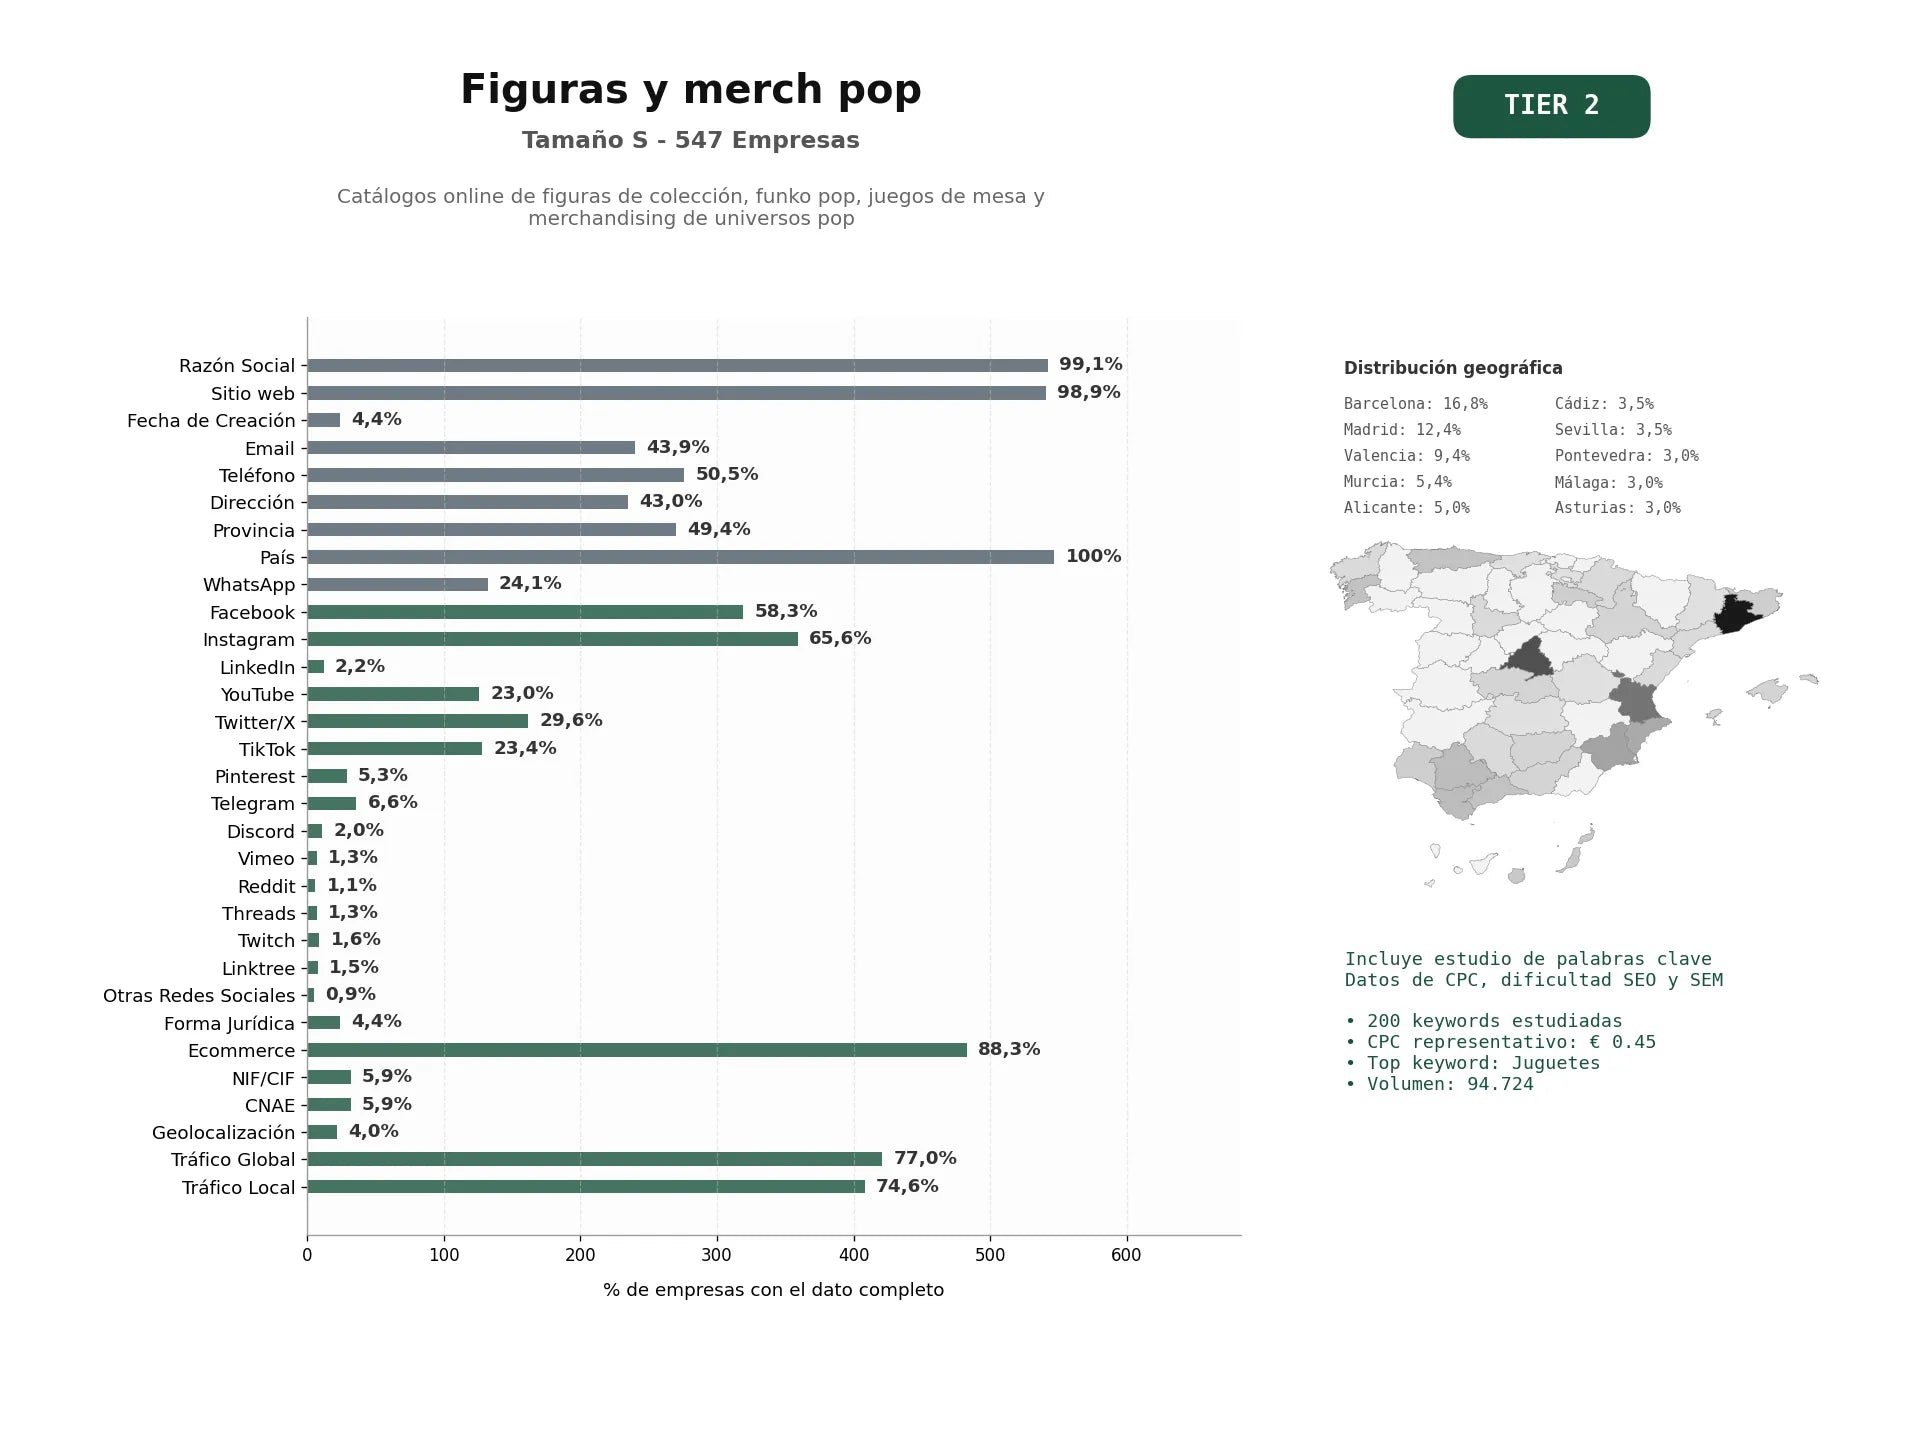Click the 'Discord' row label
This screenshot has height=1440, width=1920.
click(261, 831)
